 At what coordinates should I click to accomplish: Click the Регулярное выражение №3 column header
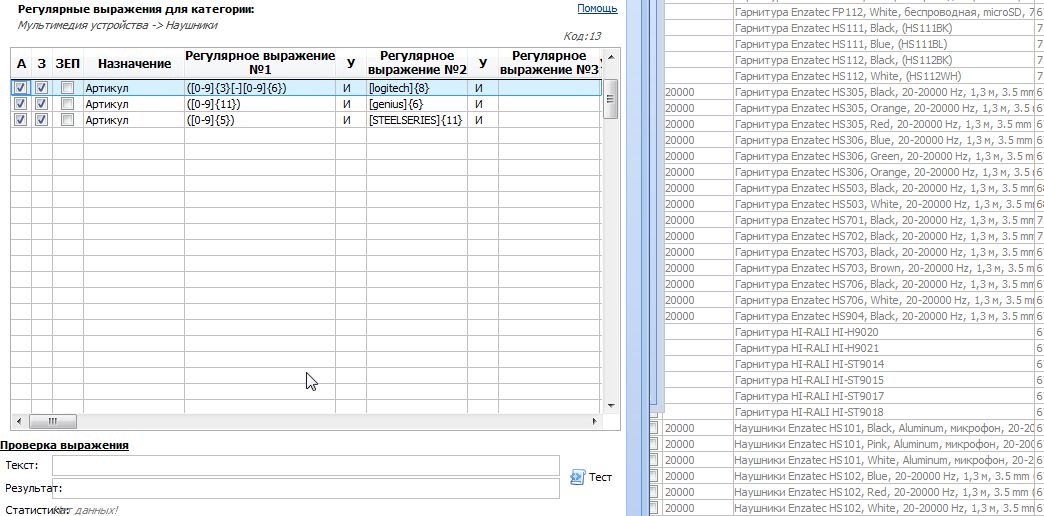point(550,64)
